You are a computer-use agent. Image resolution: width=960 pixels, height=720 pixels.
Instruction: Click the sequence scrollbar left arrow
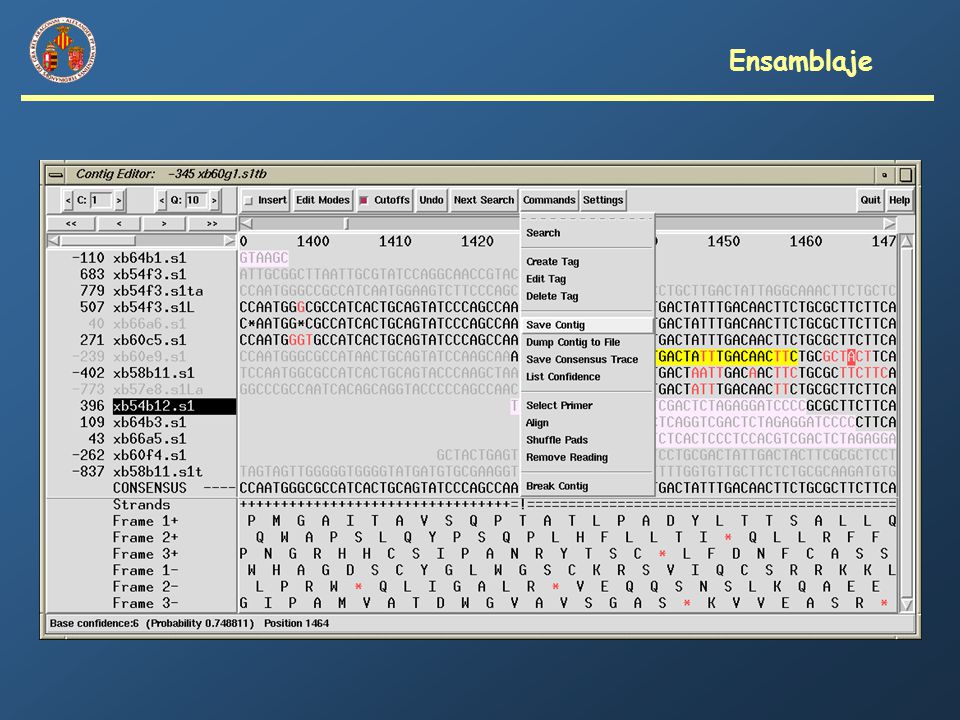pos(247,223)
